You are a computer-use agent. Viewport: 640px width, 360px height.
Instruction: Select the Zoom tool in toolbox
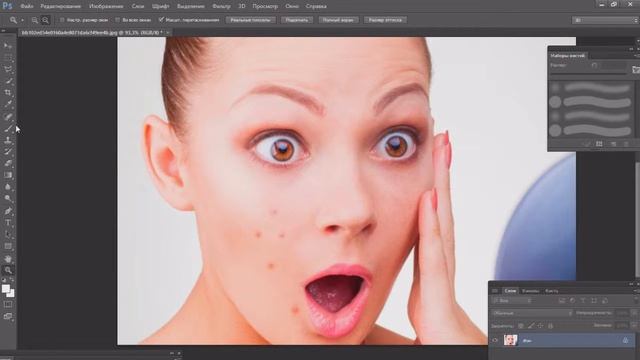(x=8, y=270)
